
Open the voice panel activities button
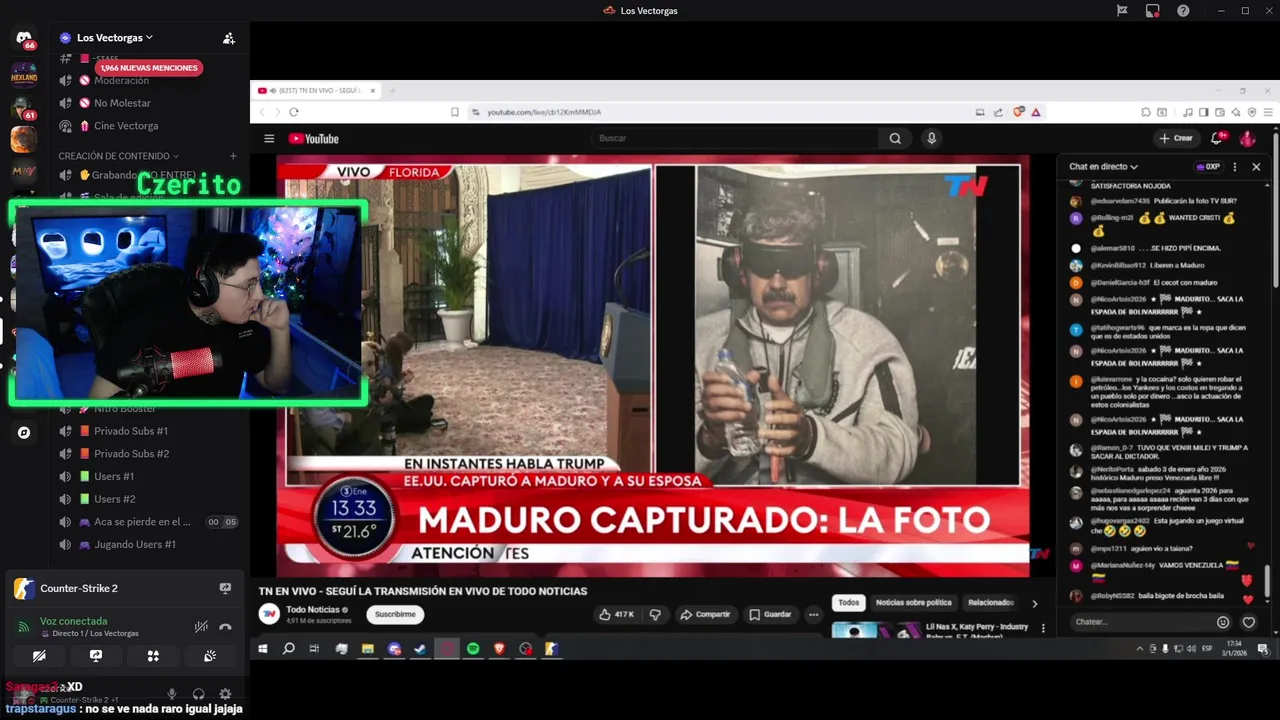click(153, 656)
